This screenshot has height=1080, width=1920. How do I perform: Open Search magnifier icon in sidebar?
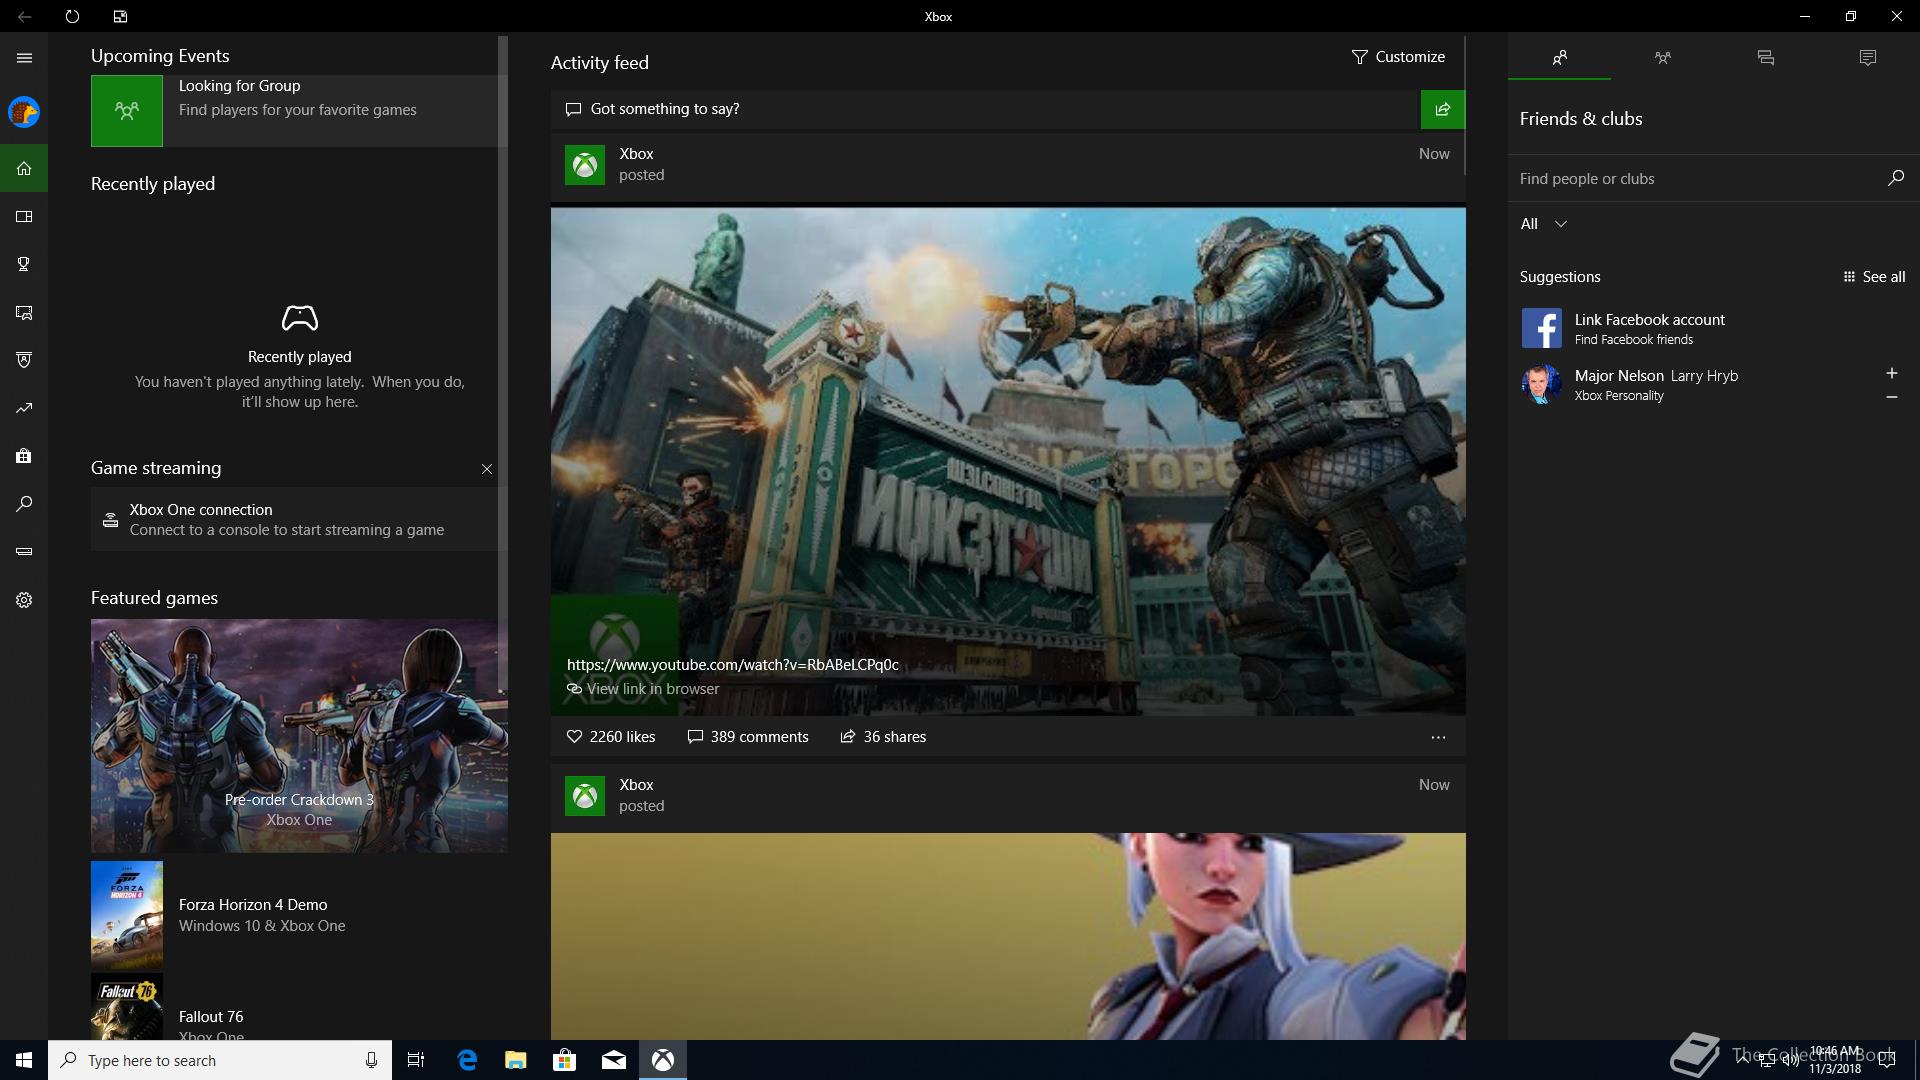point(24,504)
